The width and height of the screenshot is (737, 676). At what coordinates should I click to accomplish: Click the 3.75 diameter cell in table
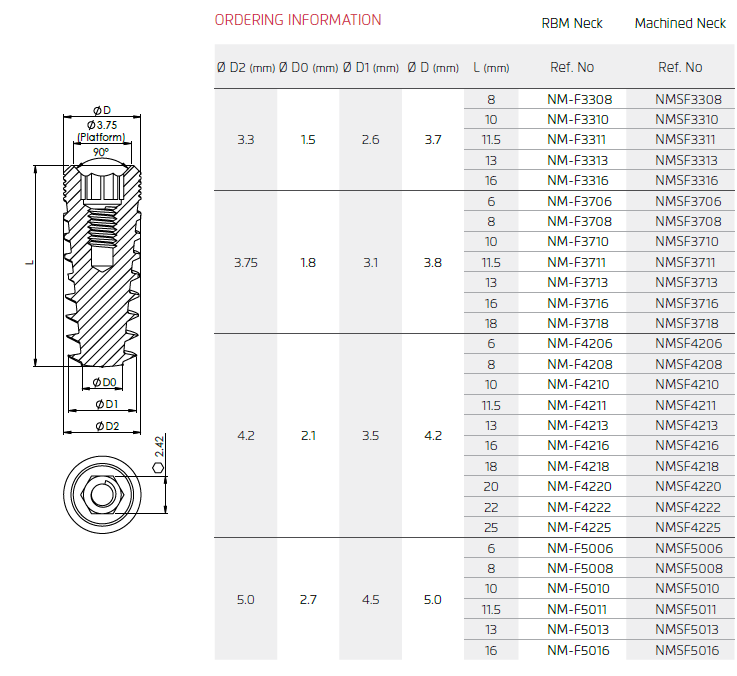245,262
